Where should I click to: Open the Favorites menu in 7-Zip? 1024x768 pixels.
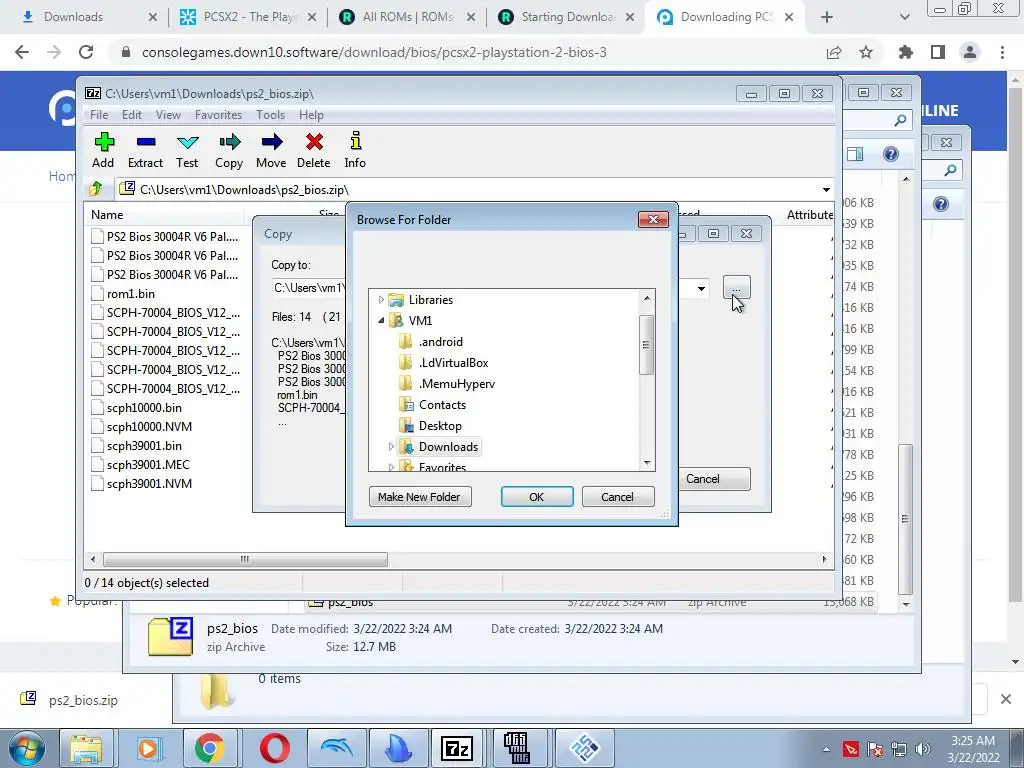[218, 115]
